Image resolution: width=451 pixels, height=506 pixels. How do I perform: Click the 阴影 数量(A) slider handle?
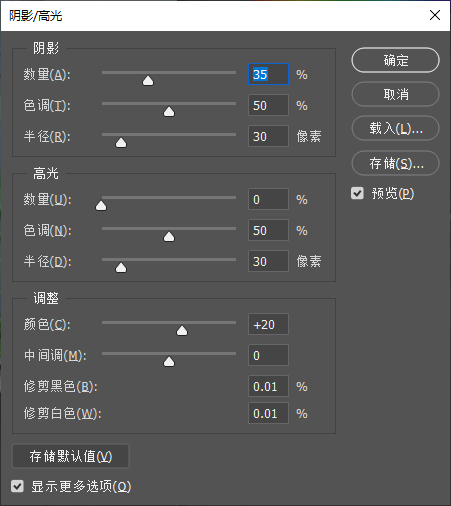(x=148, y=81)
